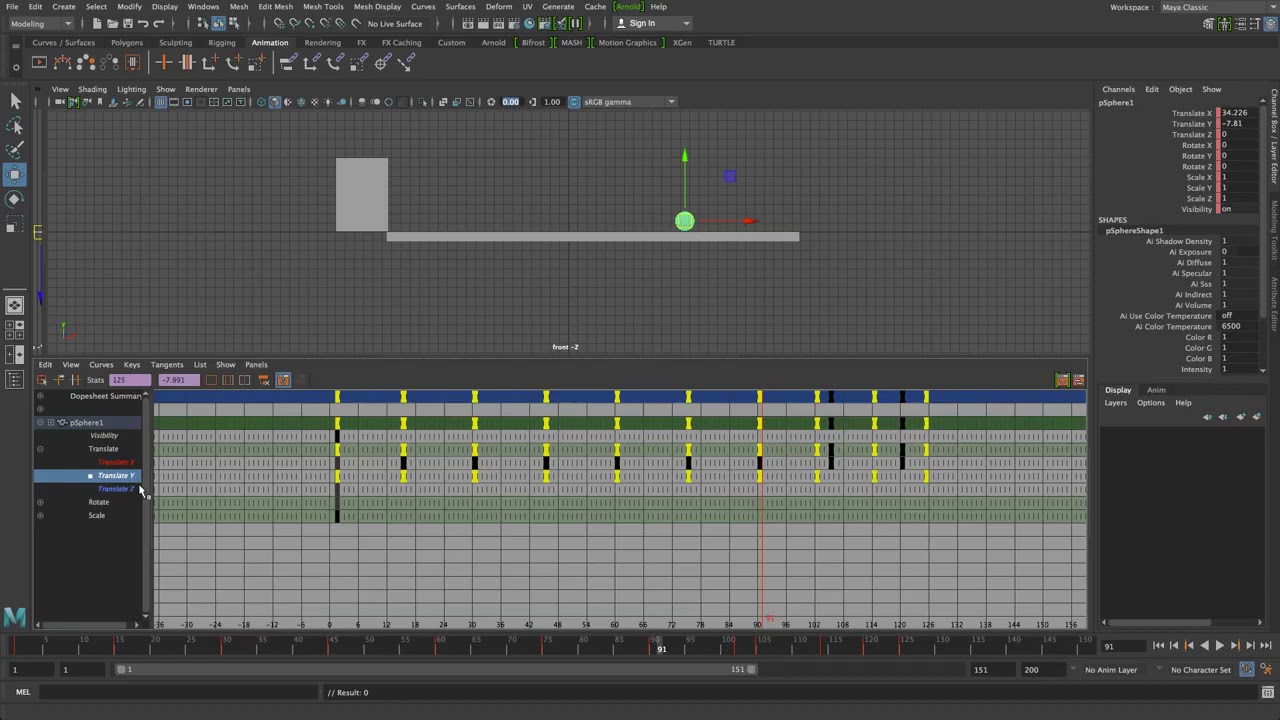Click the Dope Sheet insert keys tool
This screenshot has width=1280, height=720.
coord(75,380)
